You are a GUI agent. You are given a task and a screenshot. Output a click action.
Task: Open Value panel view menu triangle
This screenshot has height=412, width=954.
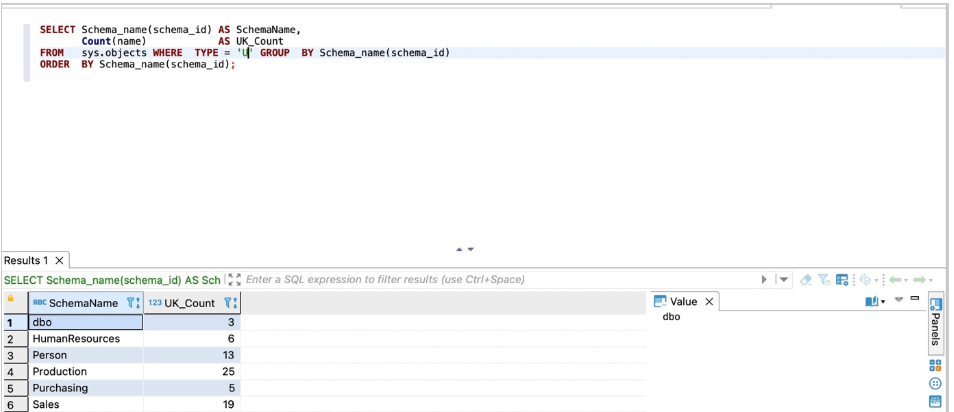tap(899, 299)
